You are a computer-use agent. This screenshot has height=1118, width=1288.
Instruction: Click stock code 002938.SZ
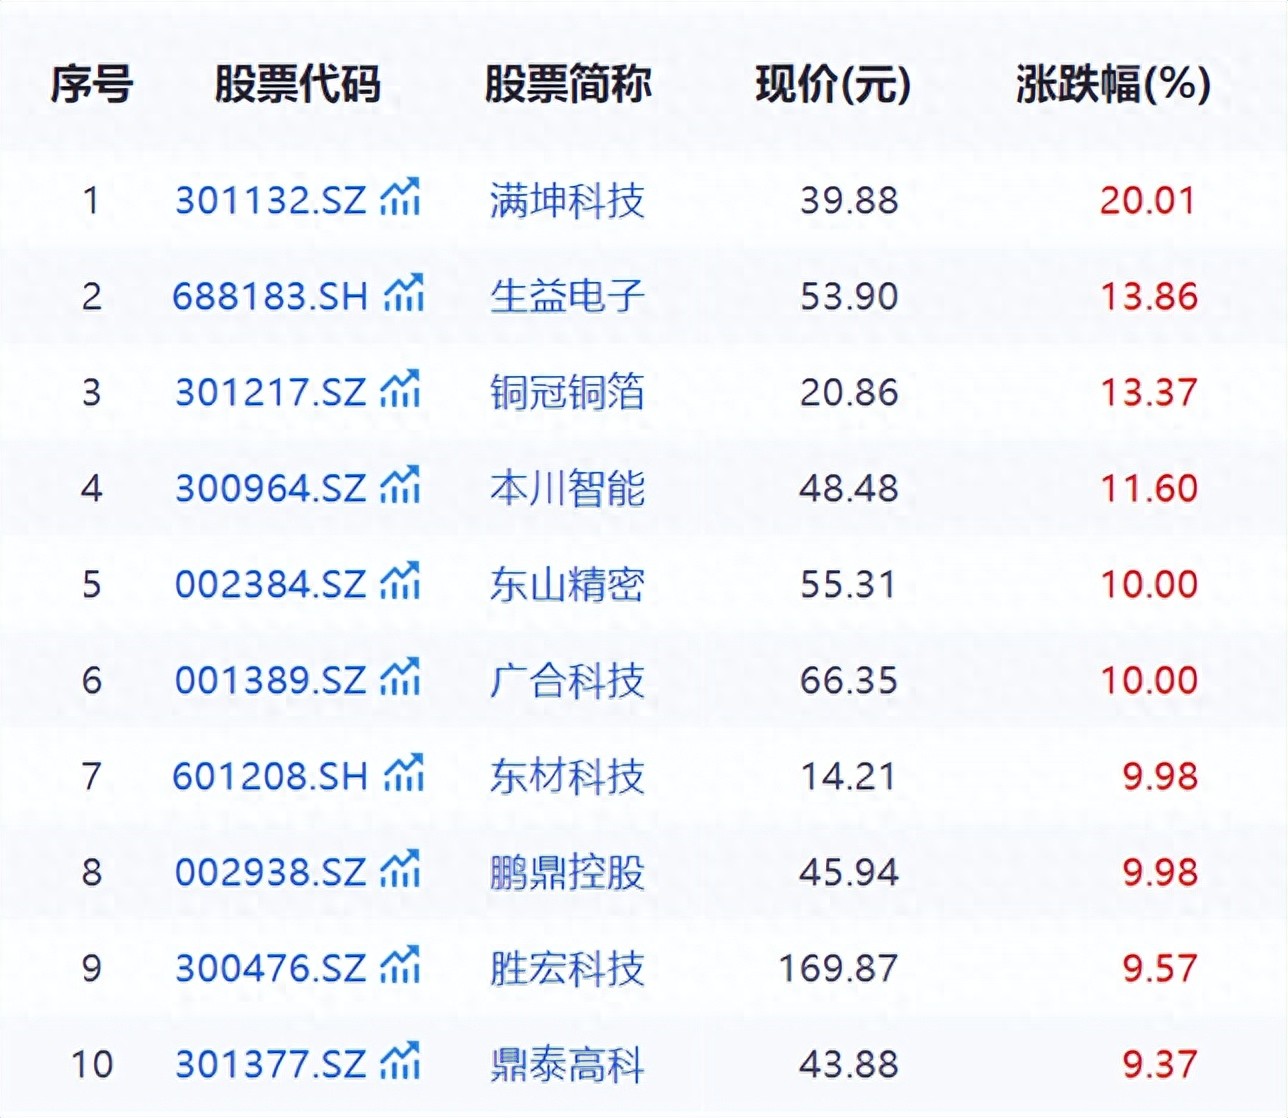[x=270, y=872]
